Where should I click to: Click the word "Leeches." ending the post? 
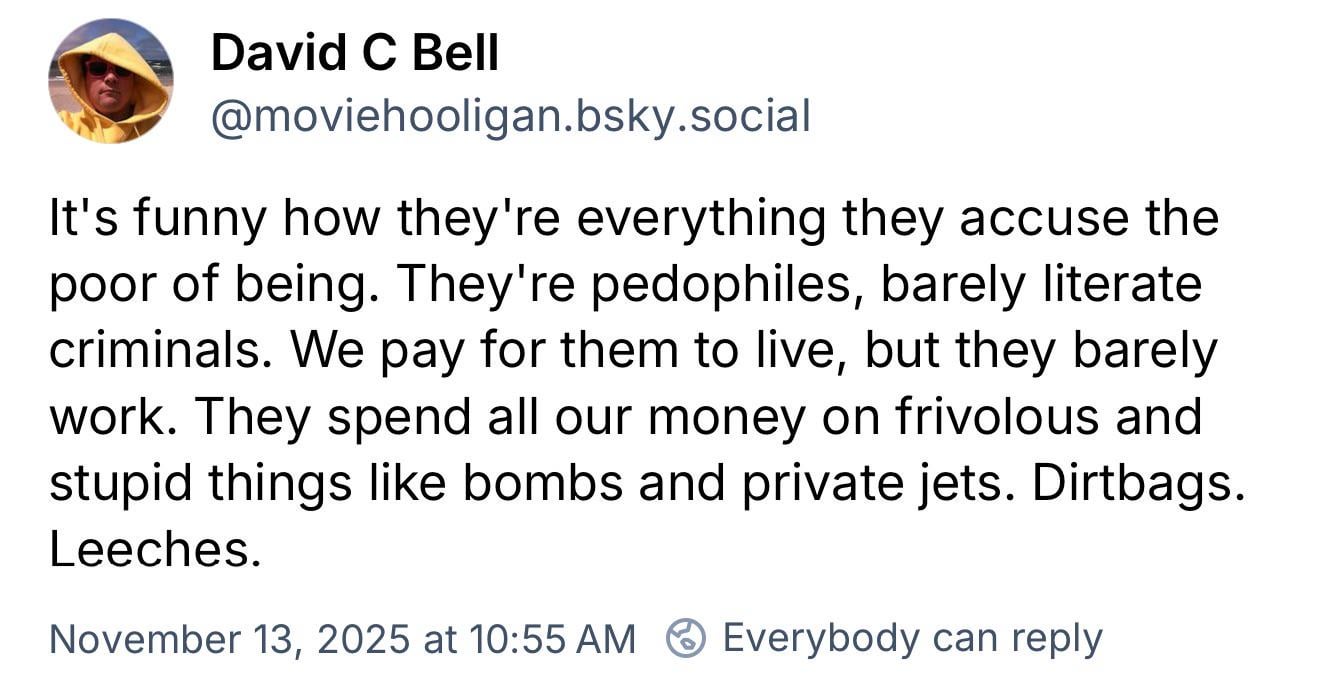pyautogui.click(x=155, y=550)
